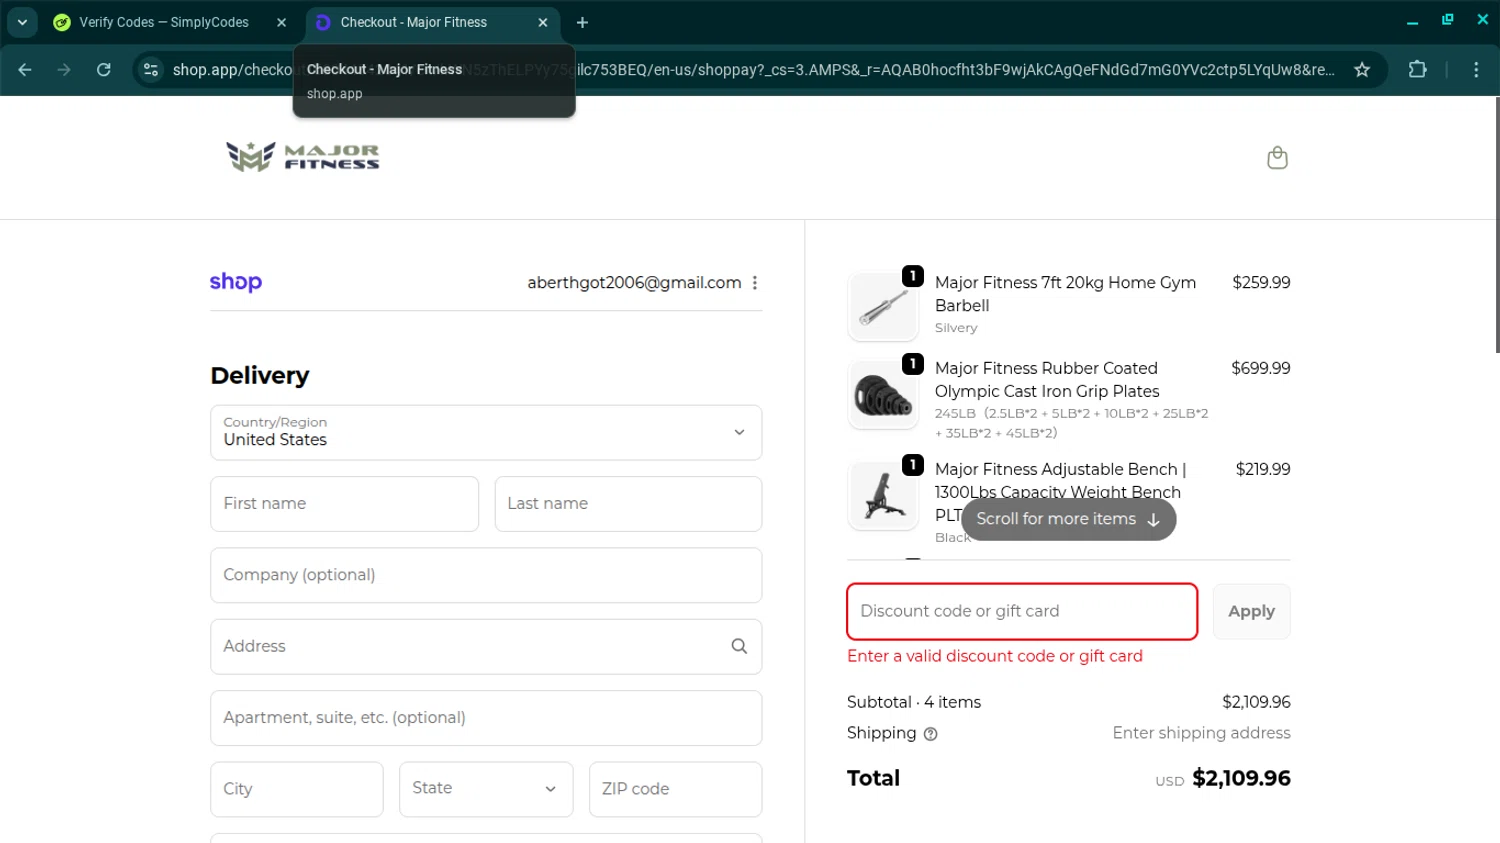
Task: Click the grip plates product thumbnail
Action: coord(883,395)
